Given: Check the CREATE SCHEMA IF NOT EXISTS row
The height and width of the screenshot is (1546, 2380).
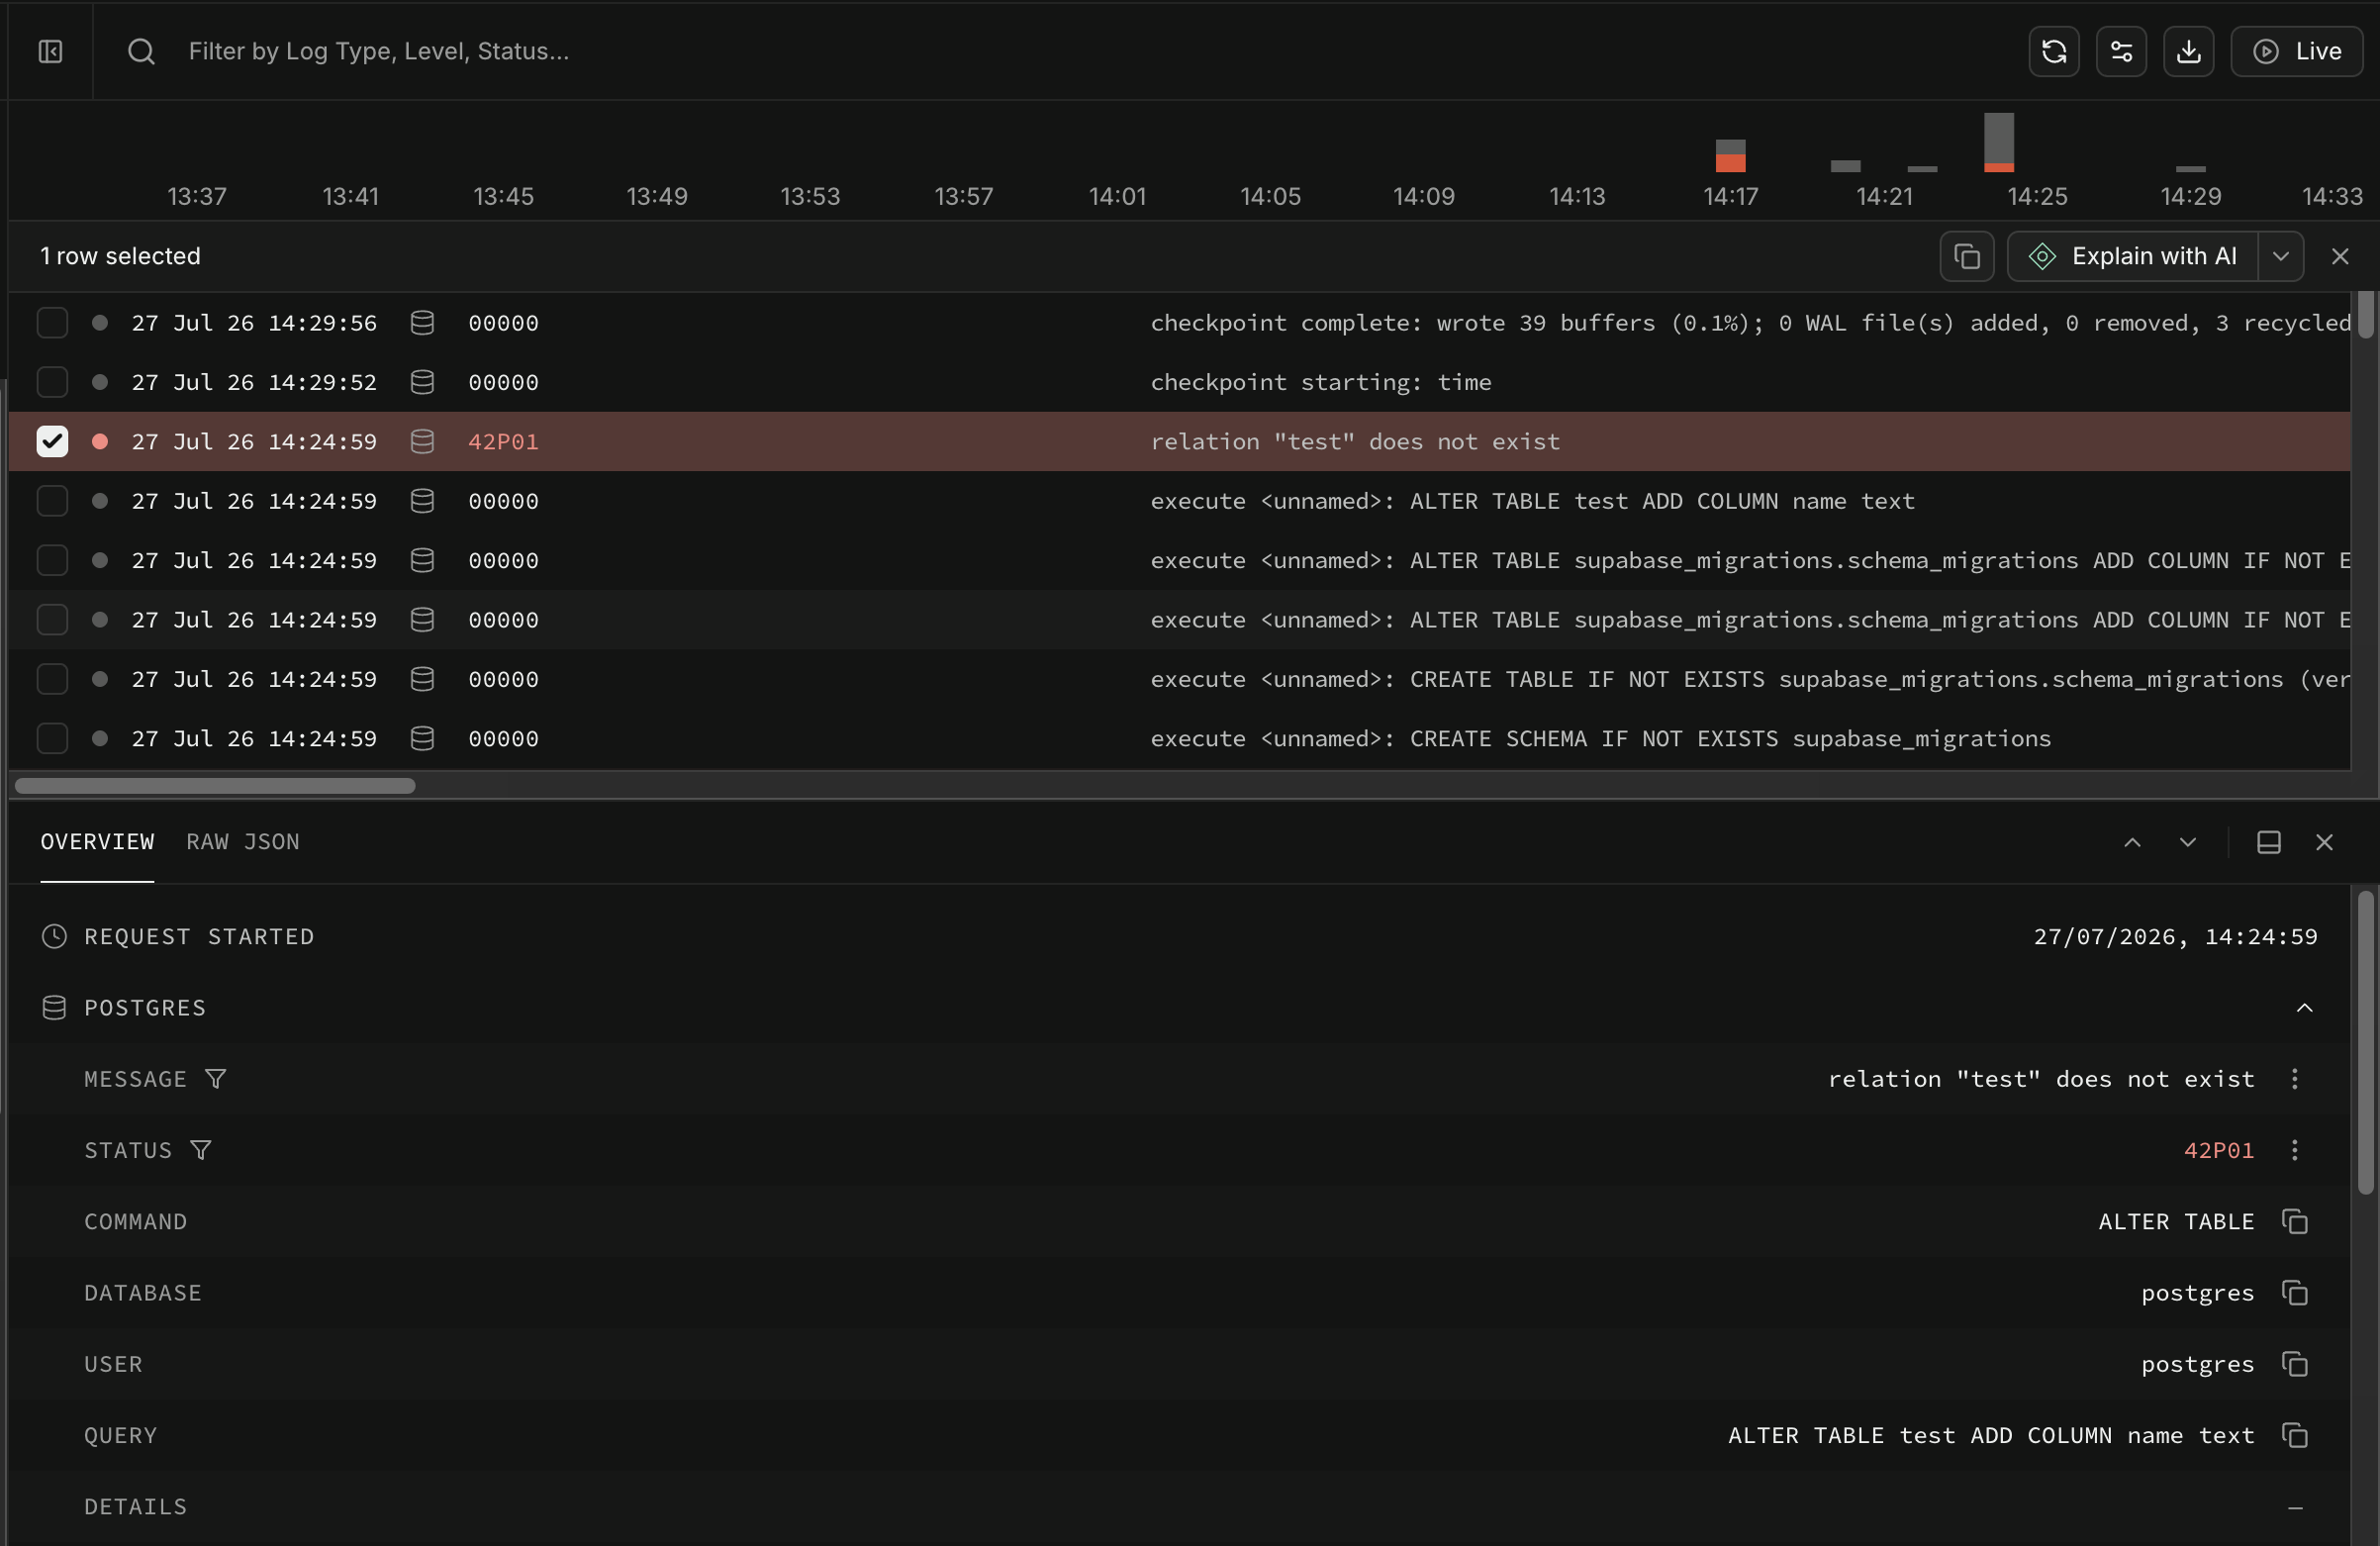Looking at the screenshot, I should tap(52, 738).
